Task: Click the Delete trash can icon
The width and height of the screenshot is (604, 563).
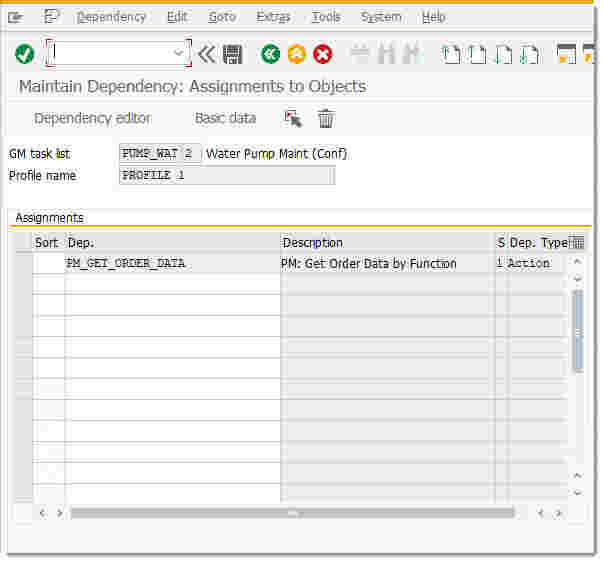Action: [326, 118]
